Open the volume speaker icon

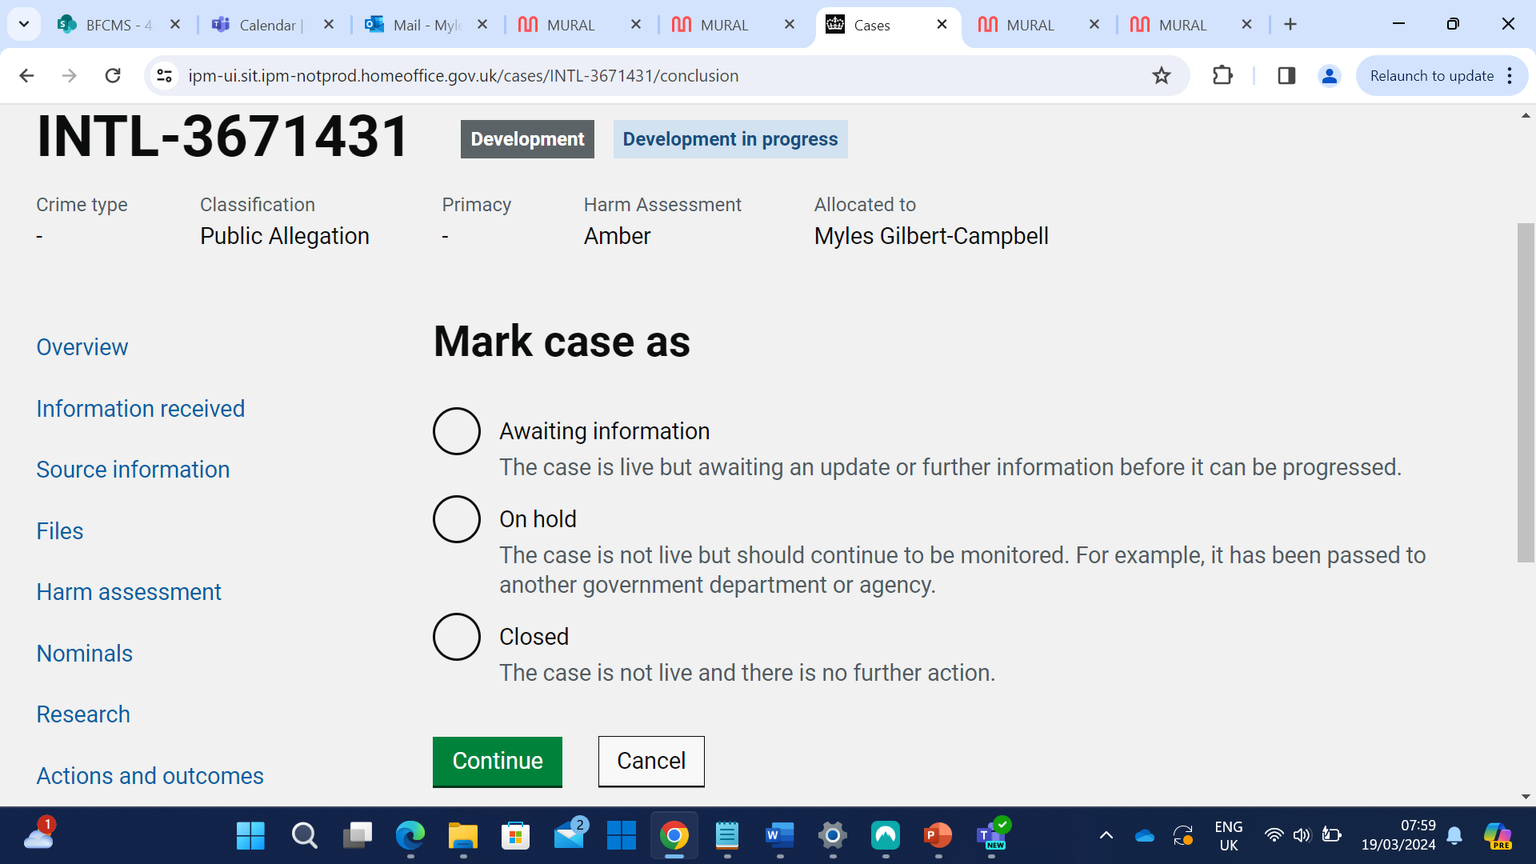[1301, 835]
